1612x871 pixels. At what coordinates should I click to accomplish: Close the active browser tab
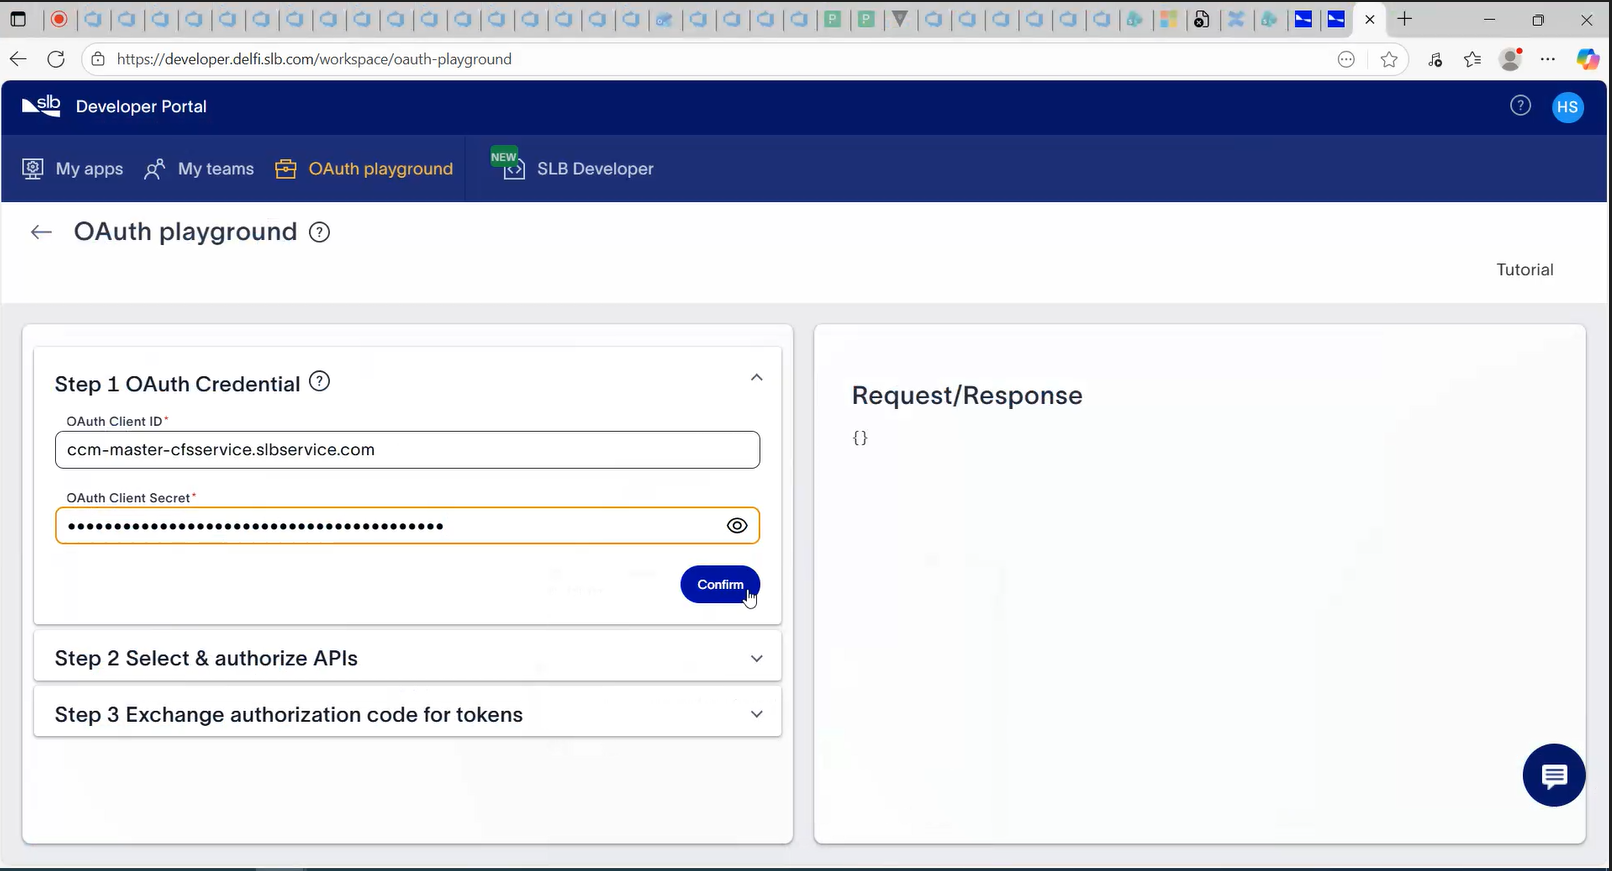[x=1370, y=19]
